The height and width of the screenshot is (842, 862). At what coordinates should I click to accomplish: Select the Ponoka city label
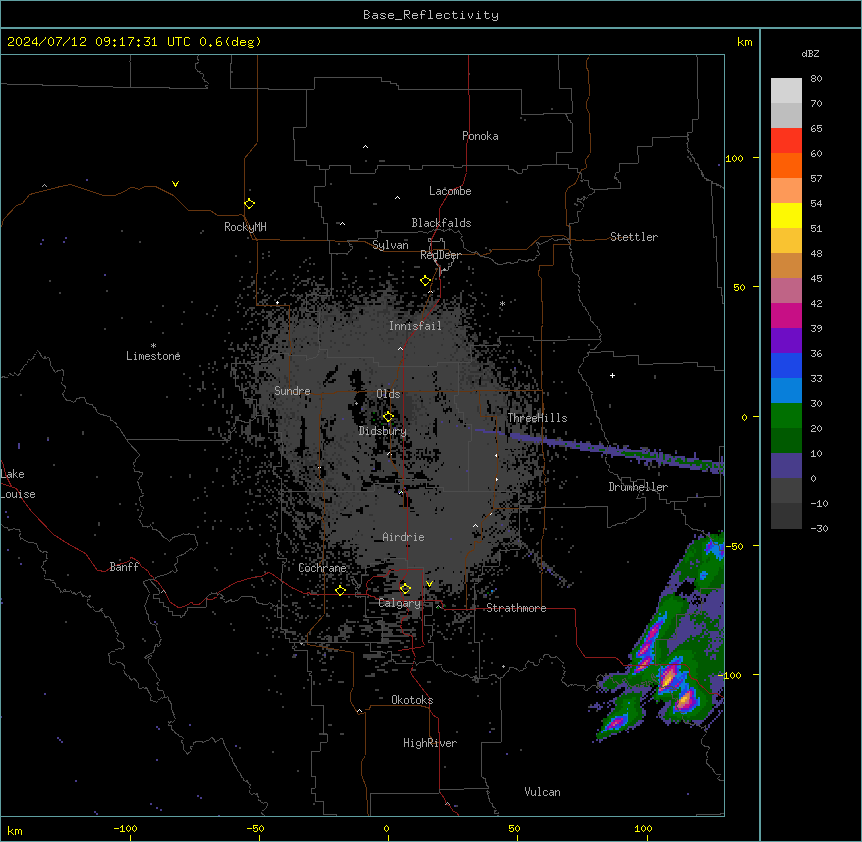point(480,136)
